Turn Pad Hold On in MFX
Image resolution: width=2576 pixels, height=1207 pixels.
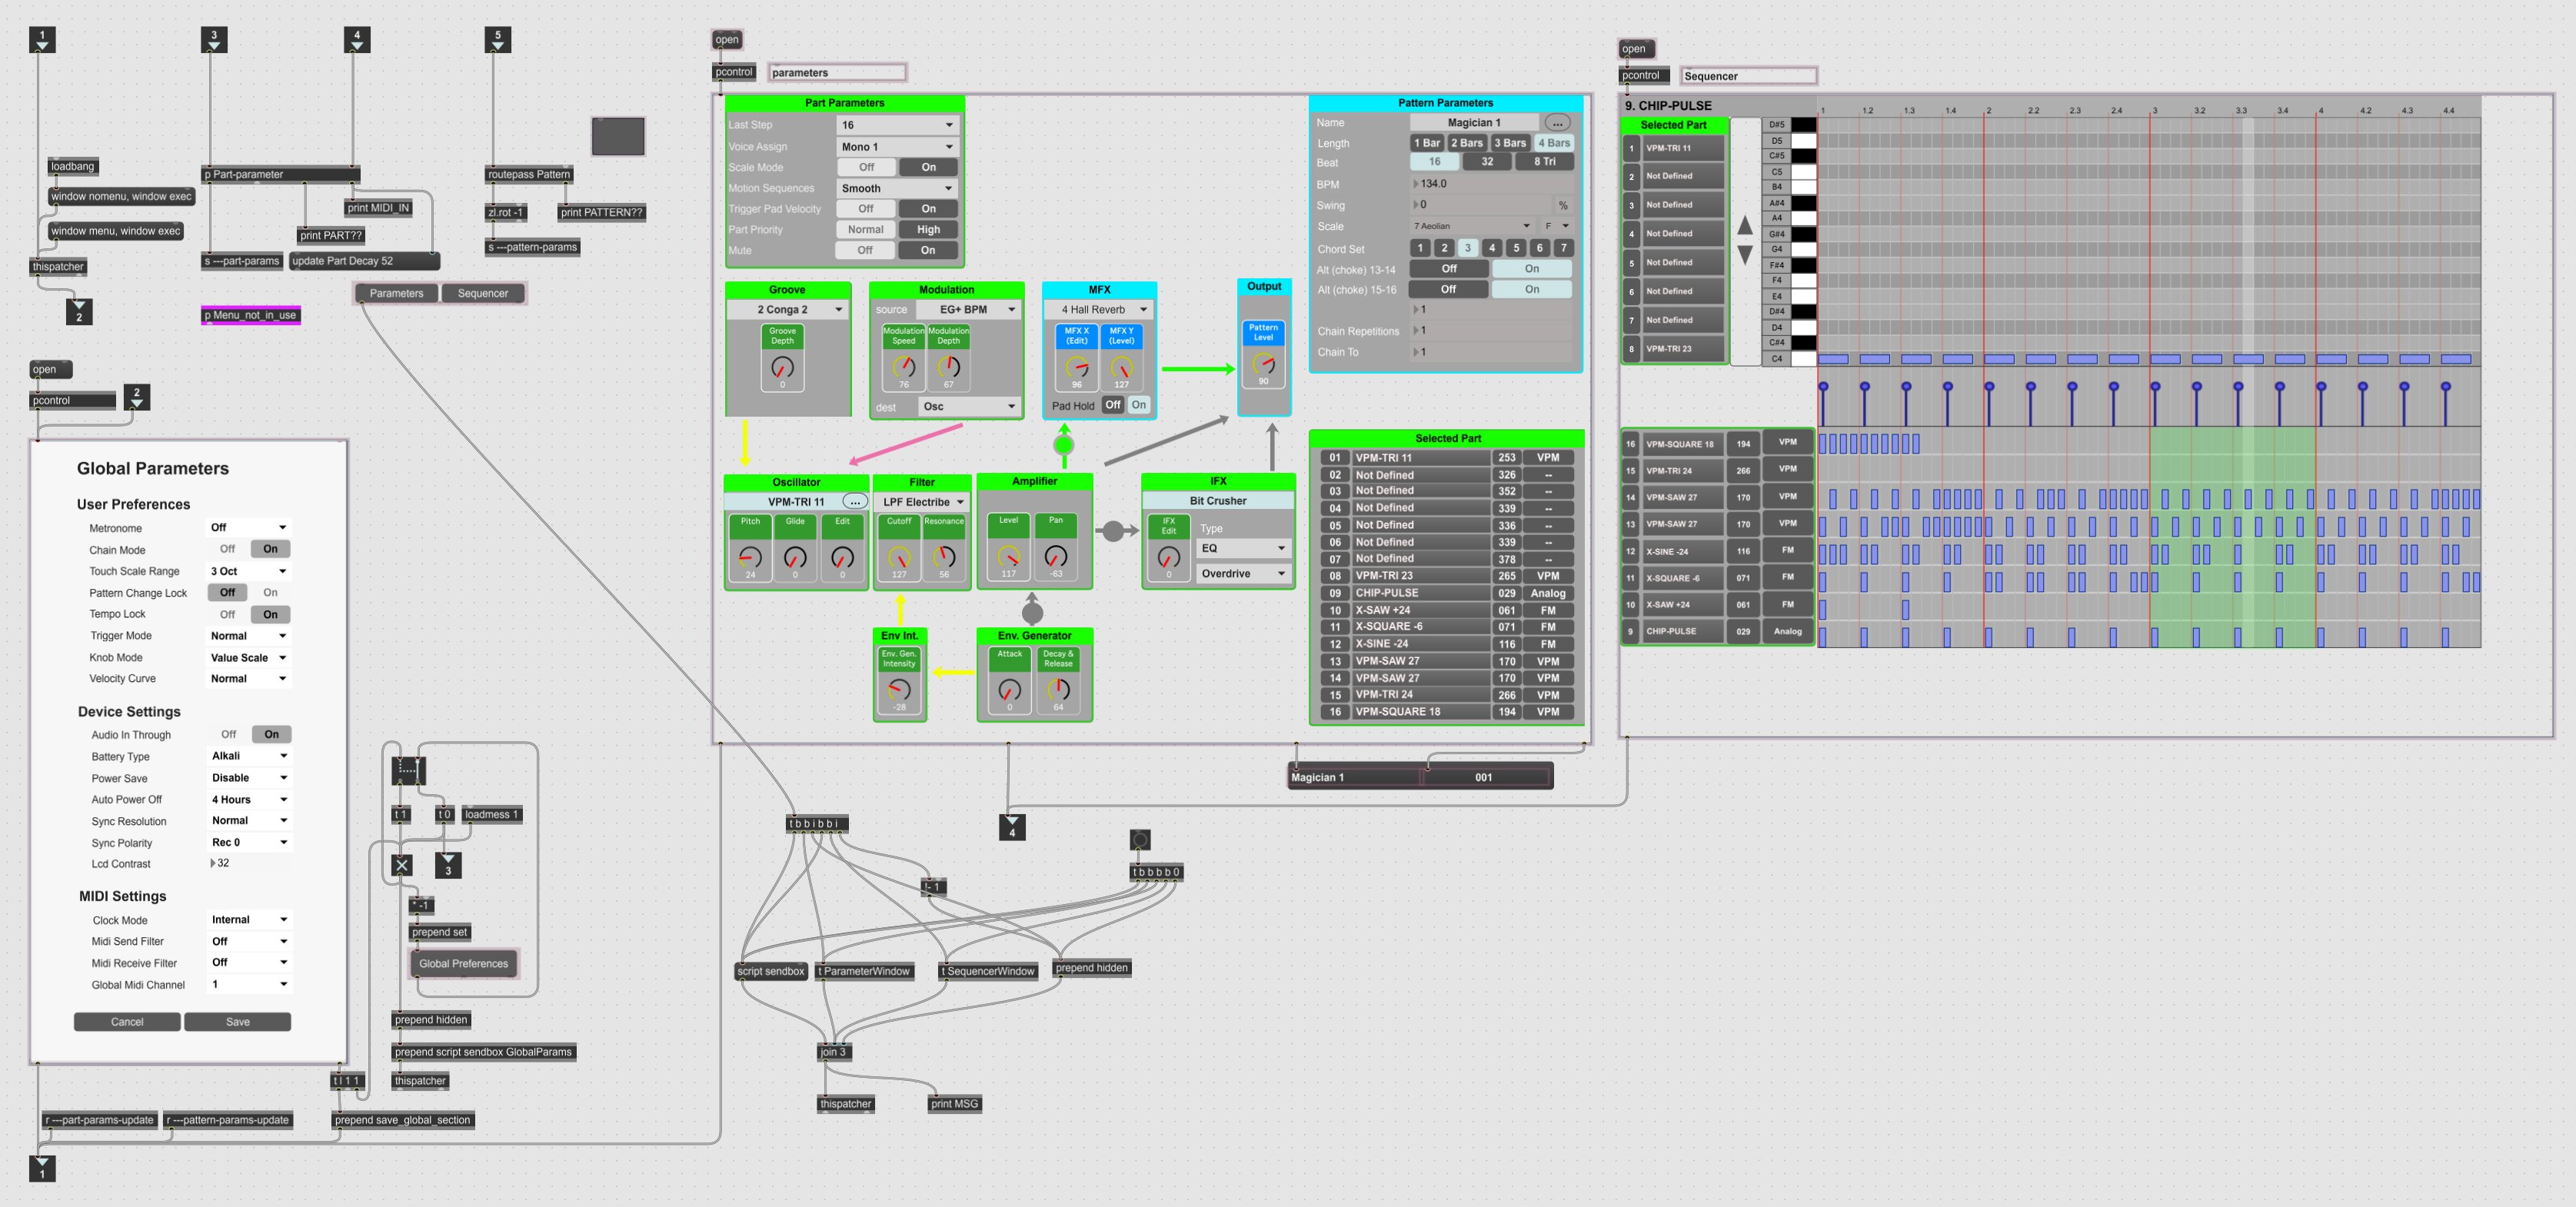coord(1139,405)
